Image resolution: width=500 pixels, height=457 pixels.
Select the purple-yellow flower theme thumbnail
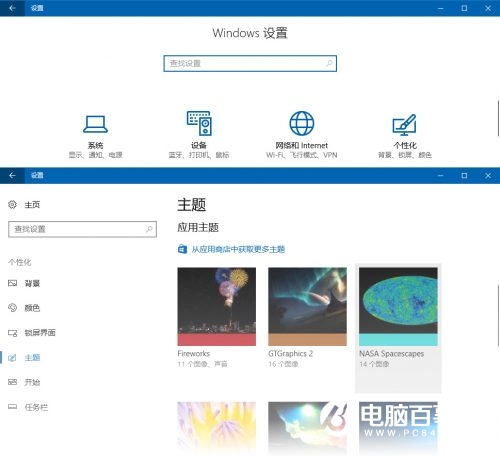(217, 428)
